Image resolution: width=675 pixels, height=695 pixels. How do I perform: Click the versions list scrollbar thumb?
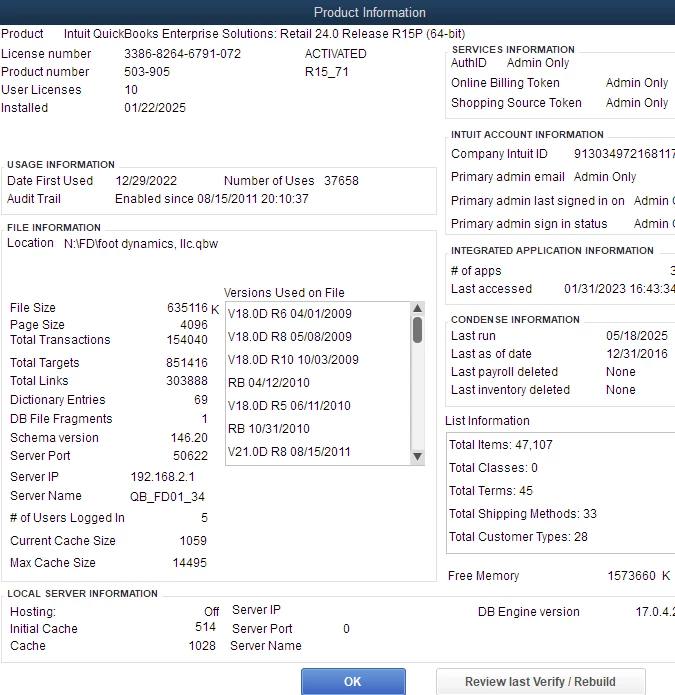pos(417,330)
